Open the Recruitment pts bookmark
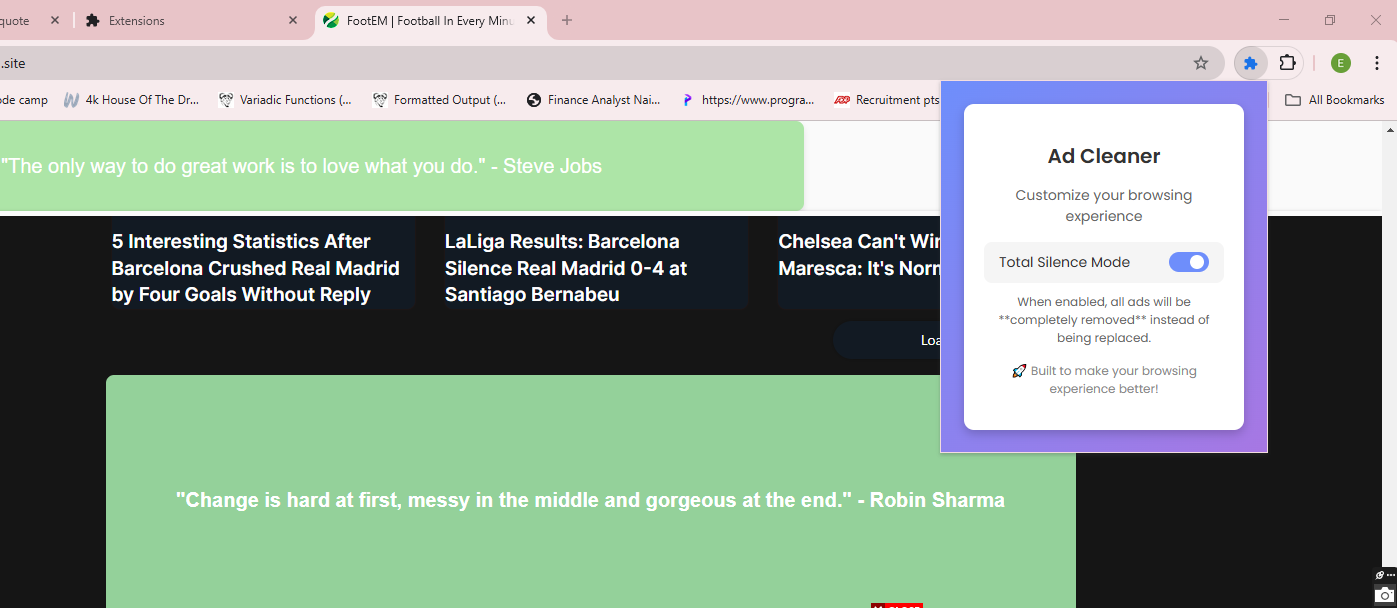This screenshot has width=1397, height=608. point(887,100)
